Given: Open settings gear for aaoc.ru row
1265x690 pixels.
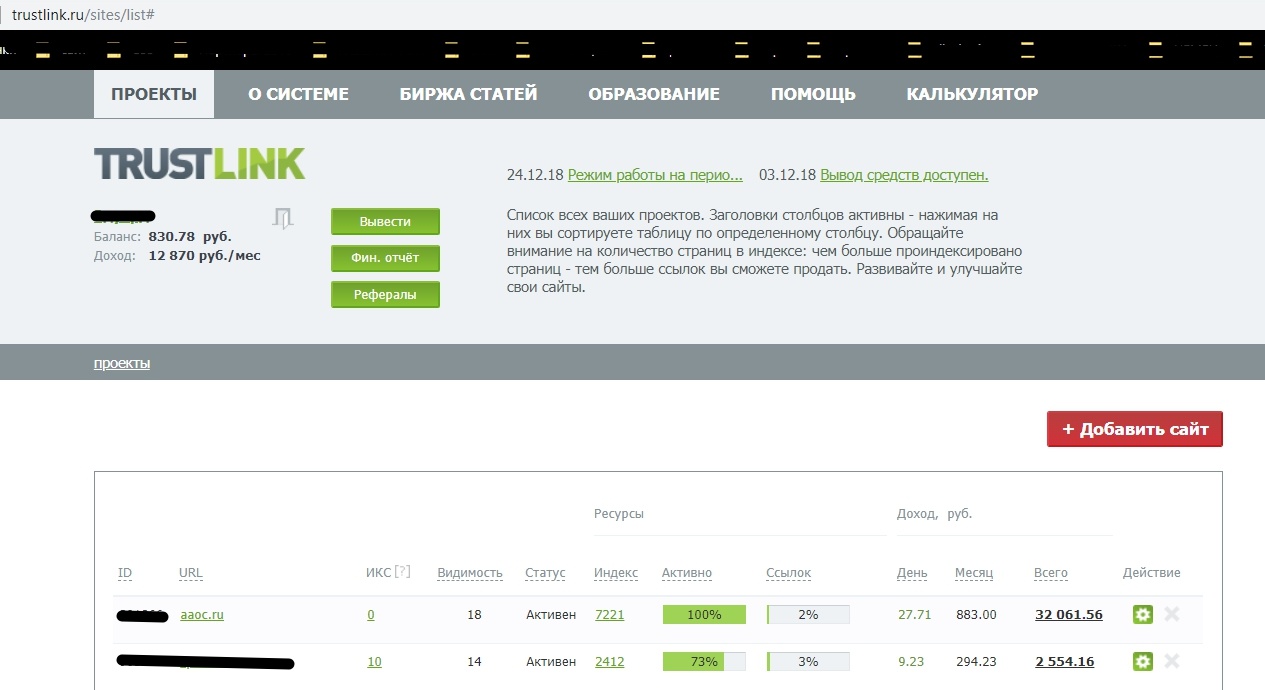Looking at the screenshot, I should pos(1143,614).
